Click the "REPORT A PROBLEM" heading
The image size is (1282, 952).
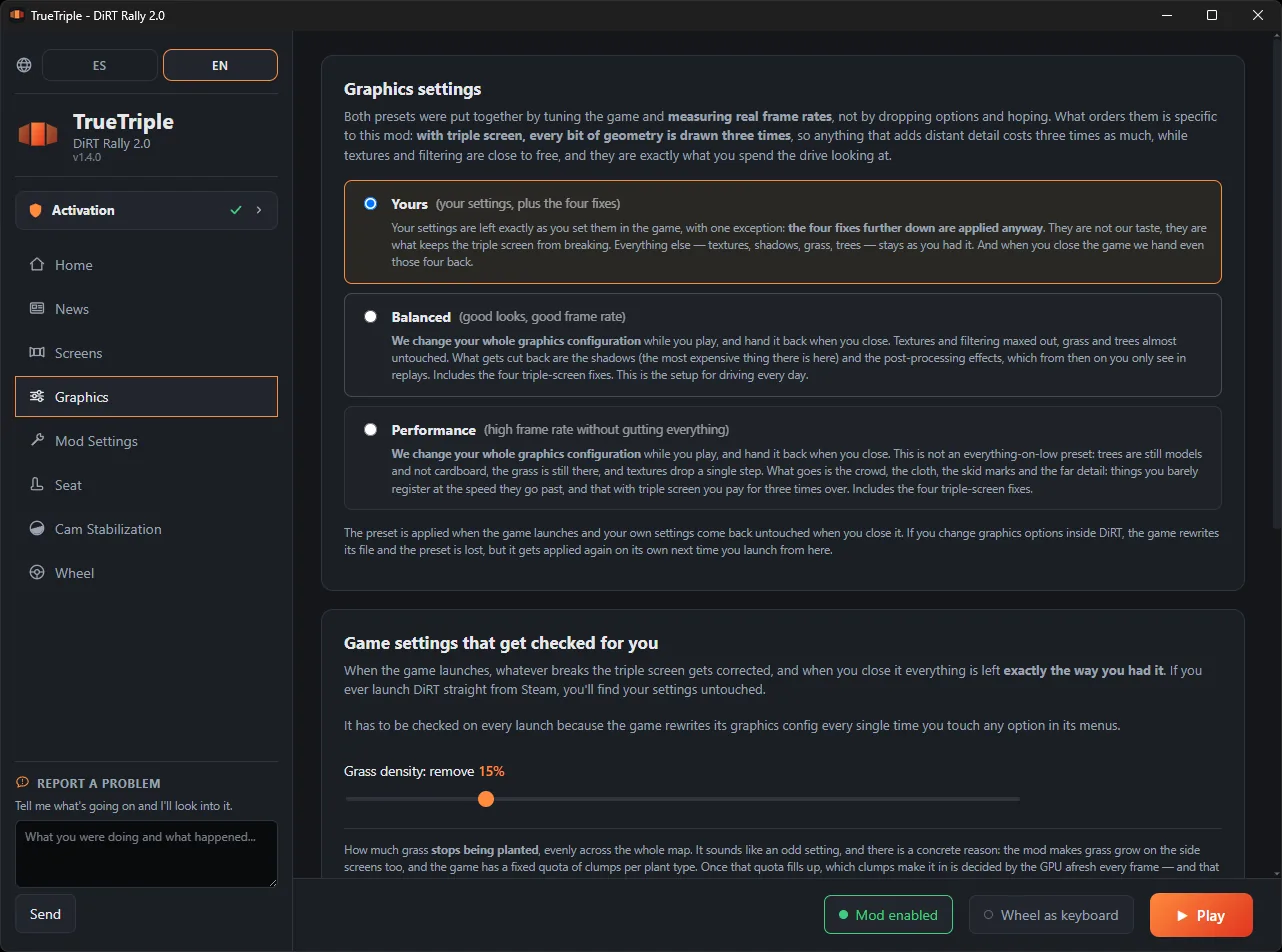click(99, 783)
